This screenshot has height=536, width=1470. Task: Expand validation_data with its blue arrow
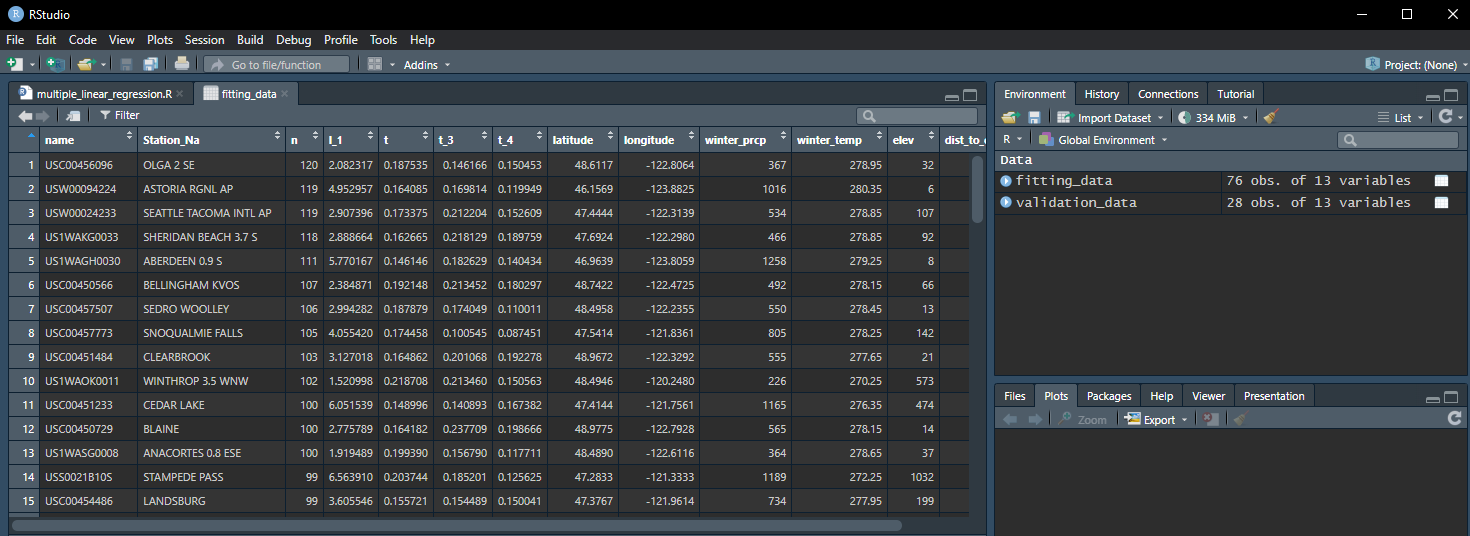[1006, 202]
